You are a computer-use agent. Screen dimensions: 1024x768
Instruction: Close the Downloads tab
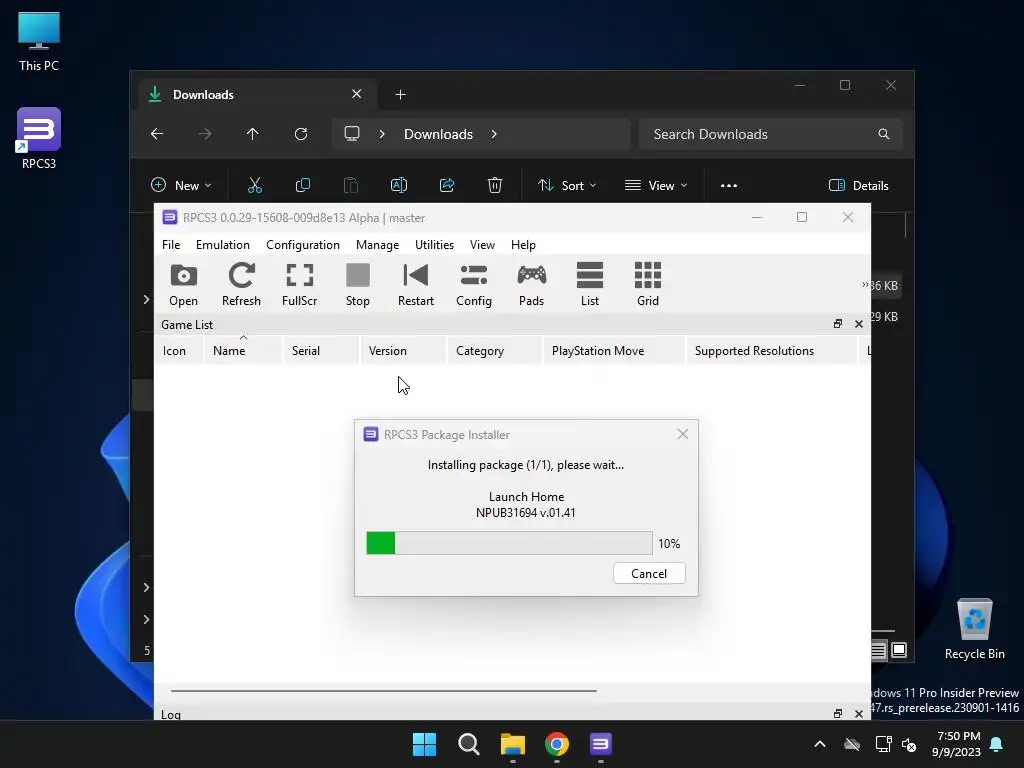point(357,94)
